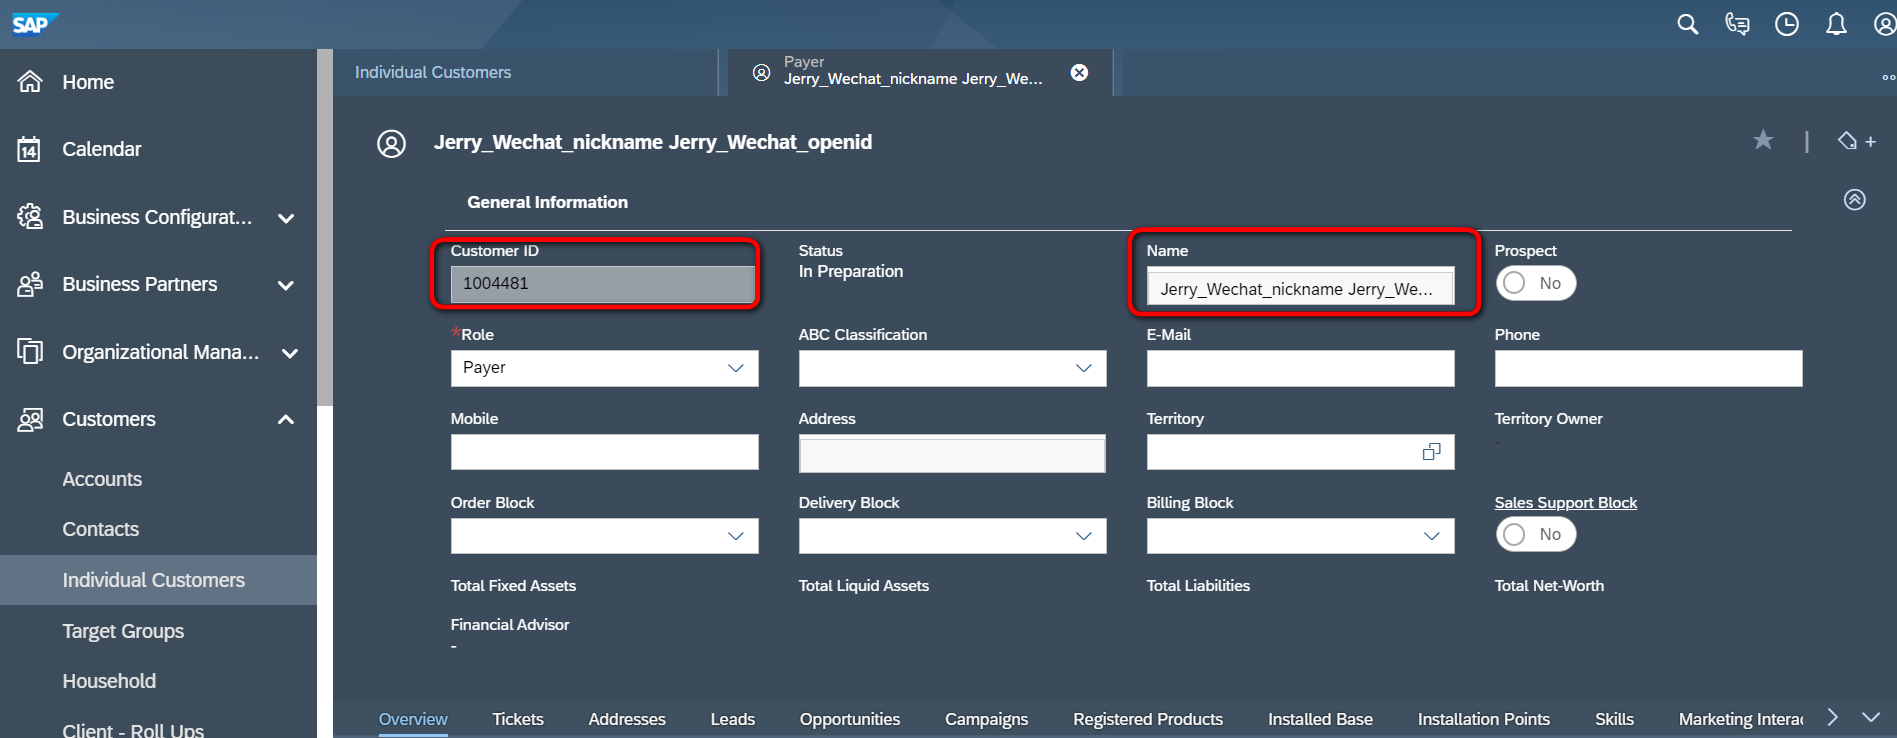Viewport: 1897px width, 738px height.
Task: Switch to the Skills tab
Action: [x=1614, y=719]
